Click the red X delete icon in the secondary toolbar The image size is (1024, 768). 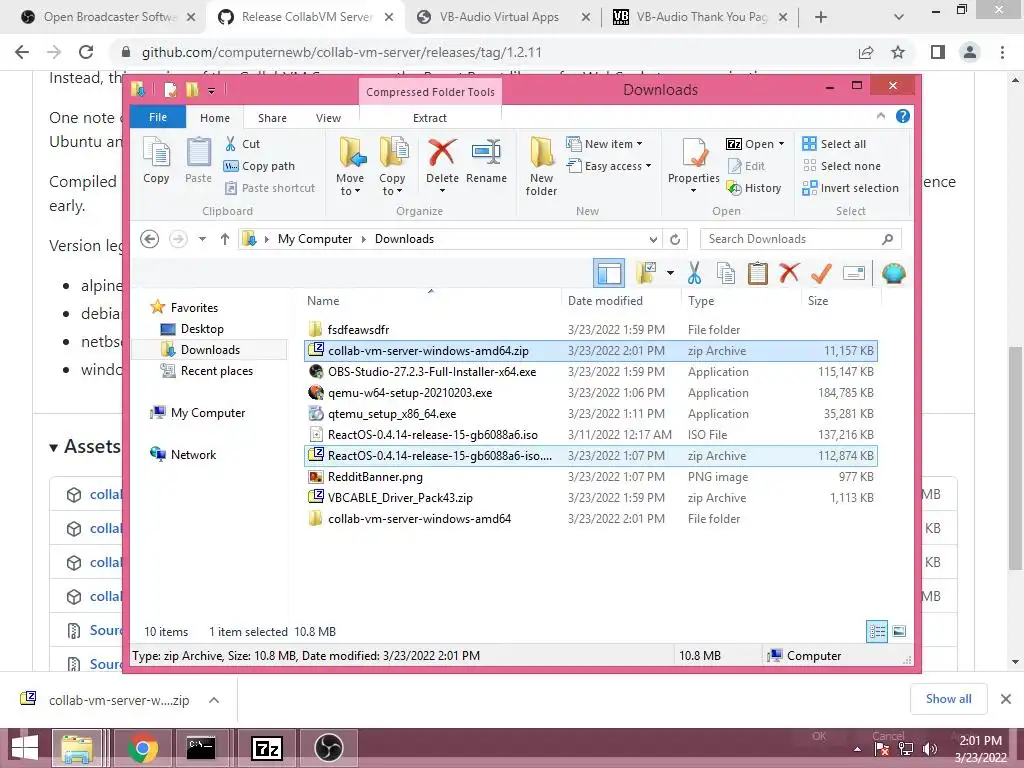point(790,273)
